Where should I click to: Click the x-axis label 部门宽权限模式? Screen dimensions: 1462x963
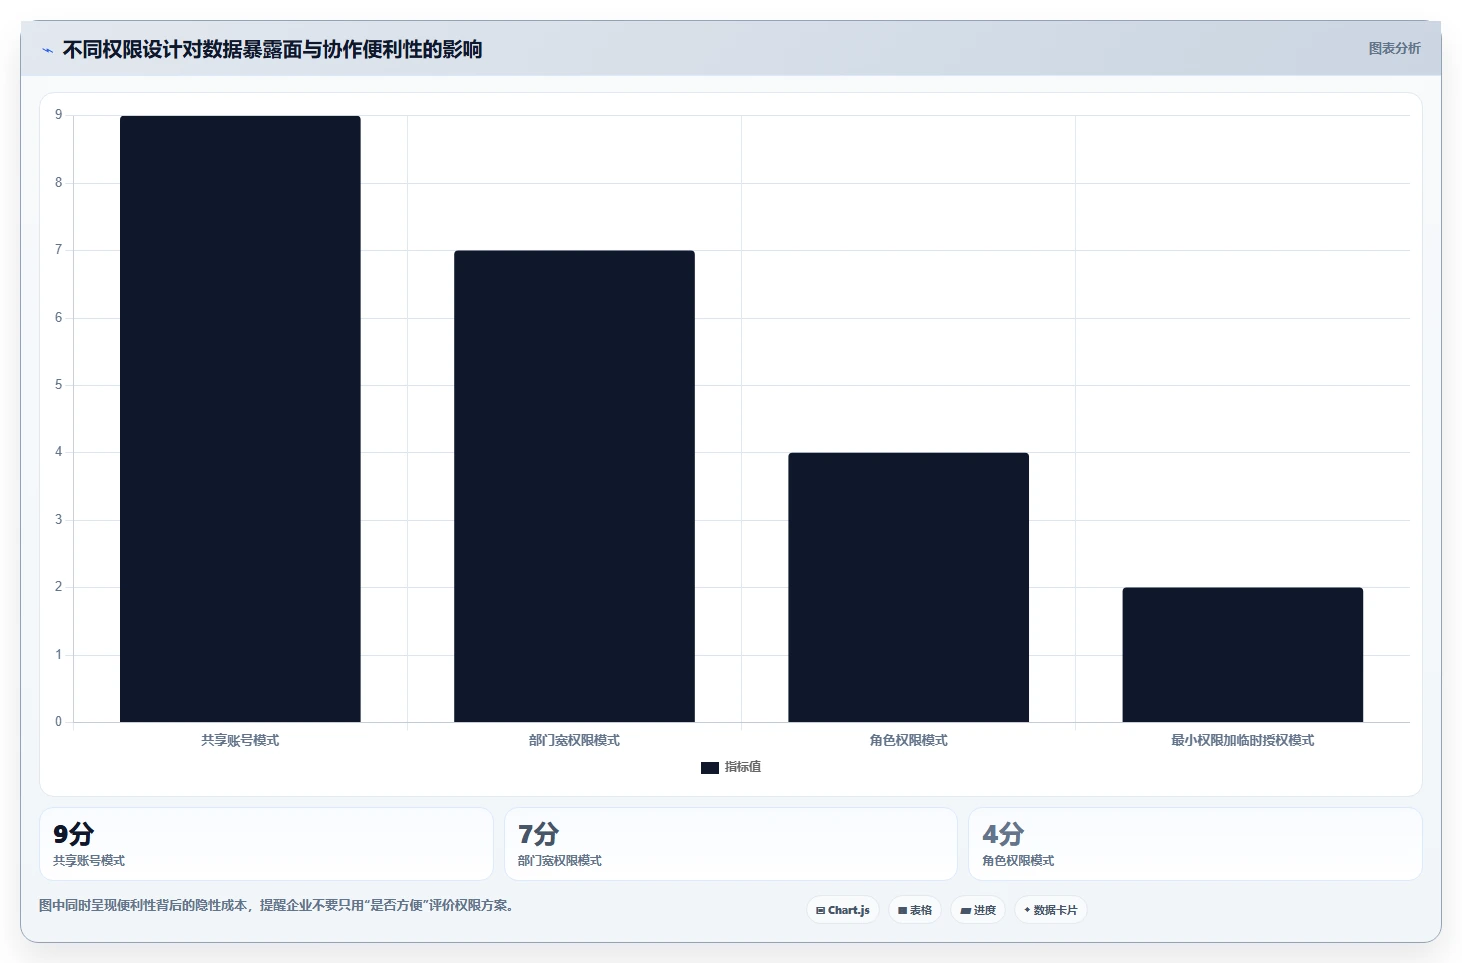[574, 741]
